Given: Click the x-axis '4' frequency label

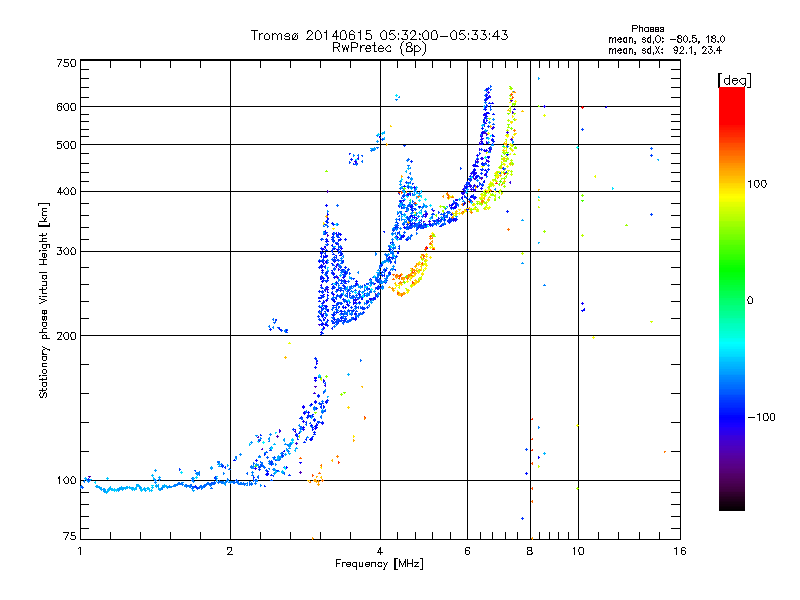Looking at the screenshot, I should coord(380,551).
